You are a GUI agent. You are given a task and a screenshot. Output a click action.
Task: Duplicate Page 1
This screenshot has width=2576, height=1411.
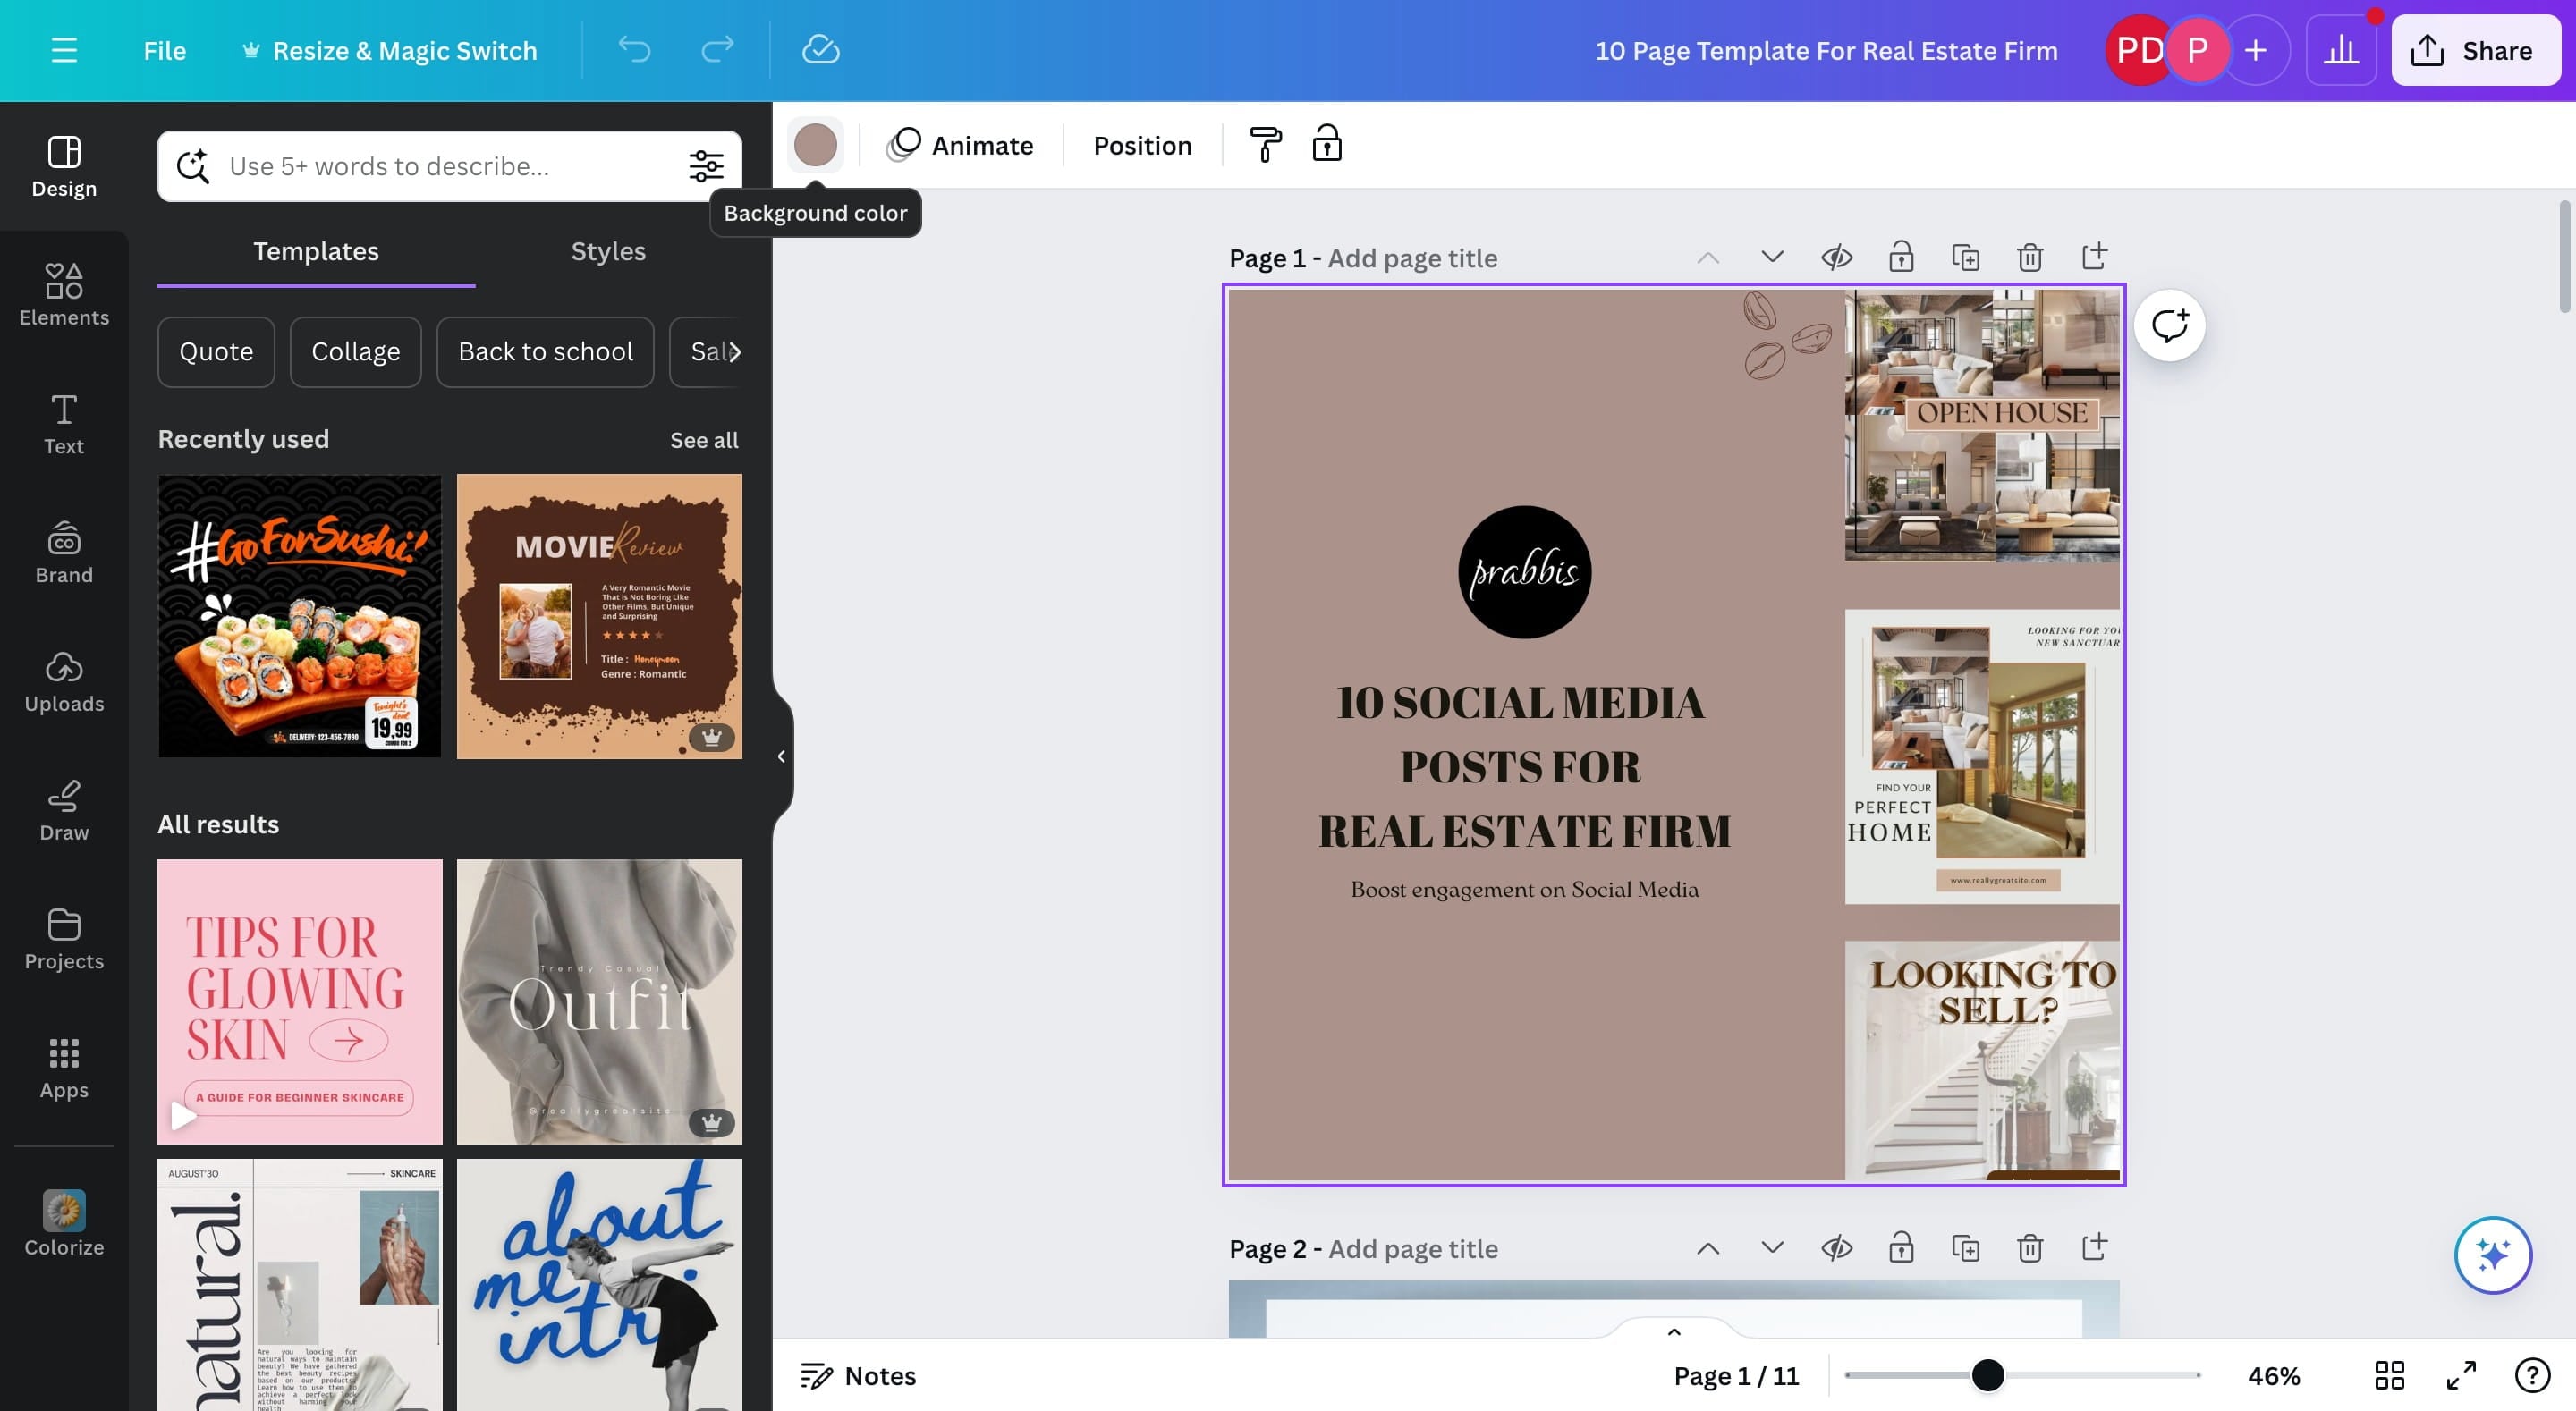tap(1966, 257)
